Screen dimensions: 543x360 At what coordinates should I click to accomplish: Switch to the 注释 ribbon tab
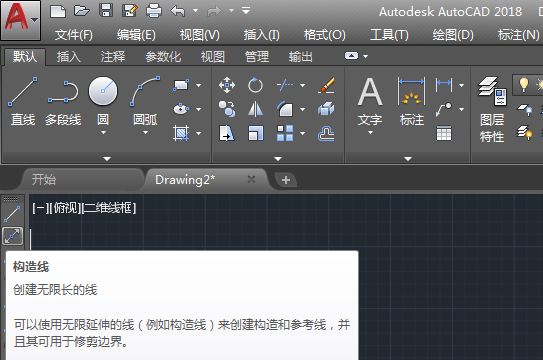pyautogui.click(x=113, y=56)
